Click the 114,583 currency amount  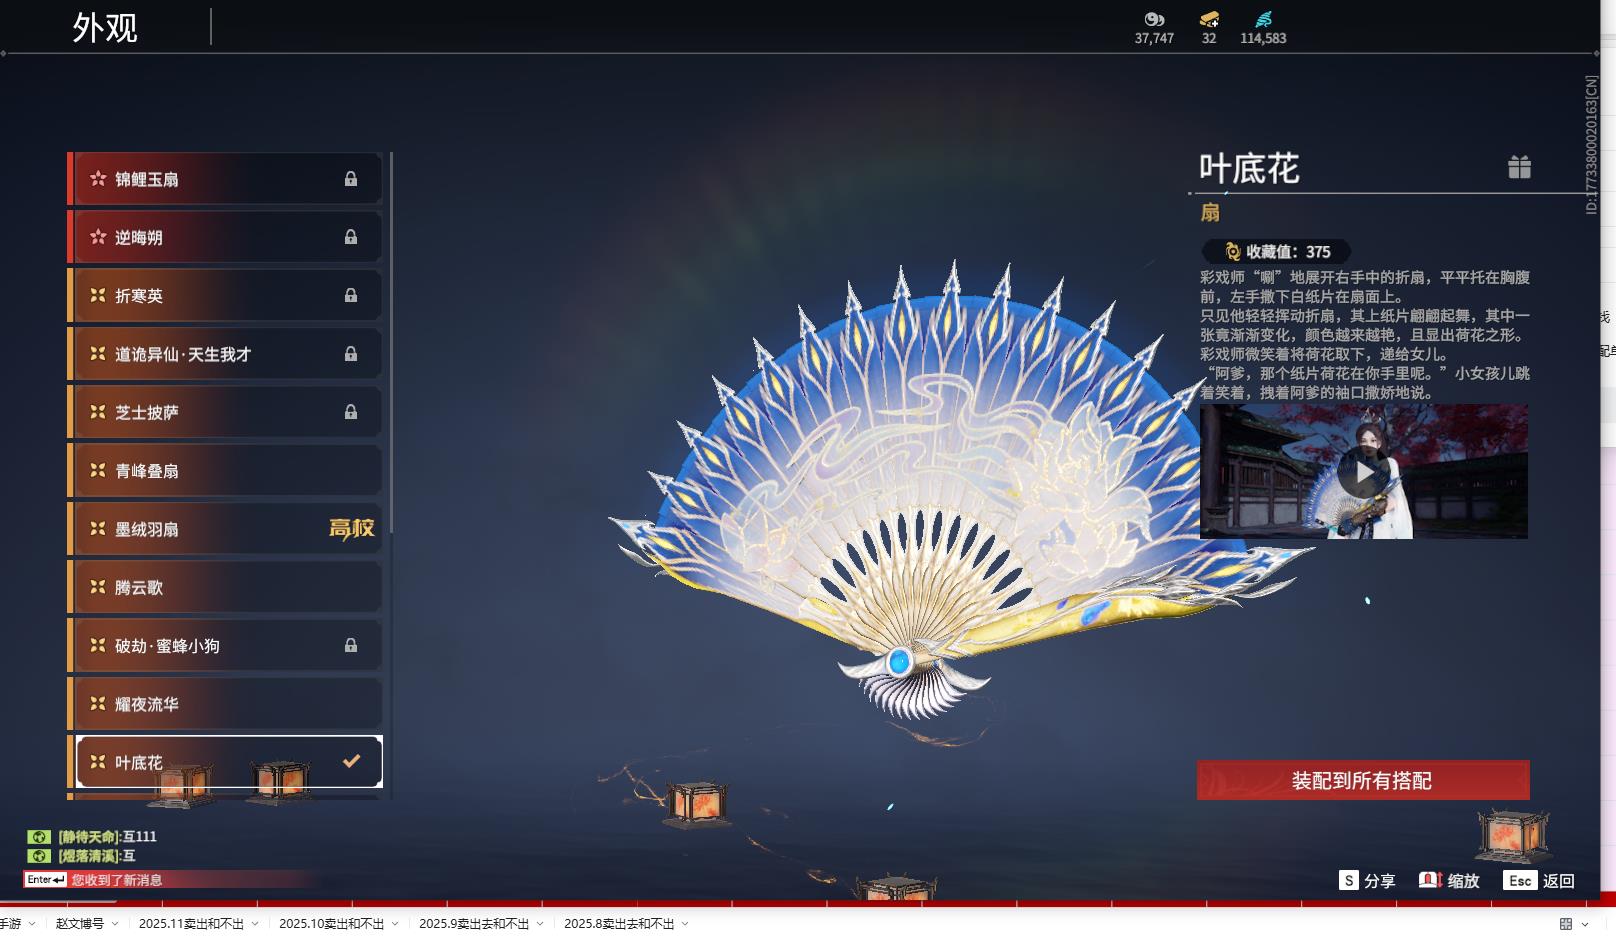1263,38
